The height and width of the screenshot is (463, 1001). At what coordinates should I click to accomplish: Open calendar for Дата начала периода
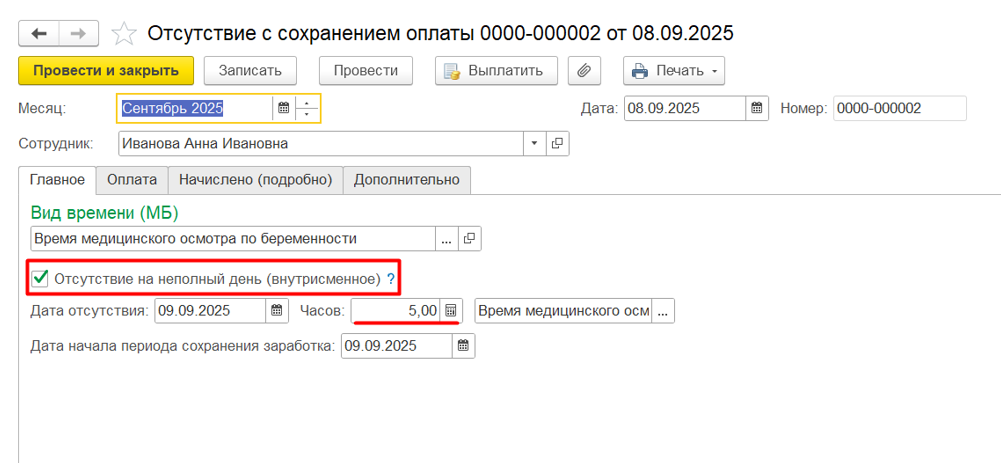pos(463,346)
